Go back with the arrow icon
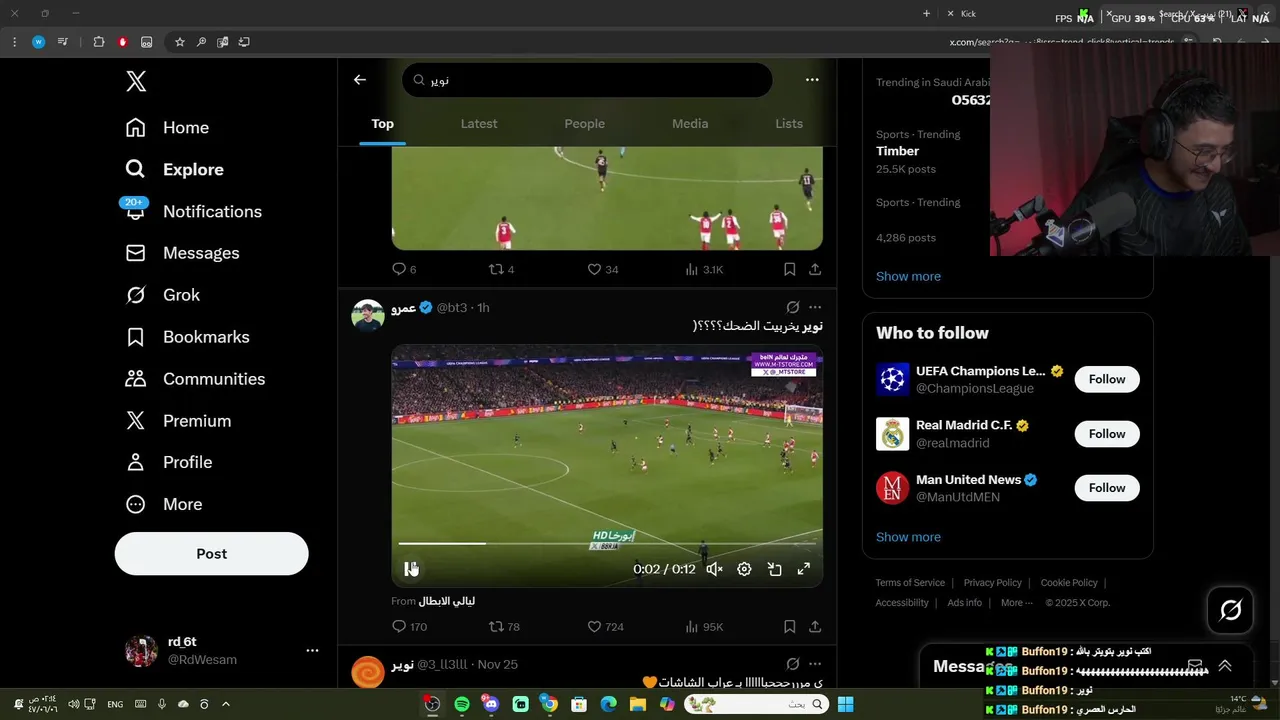 [360, 80]
